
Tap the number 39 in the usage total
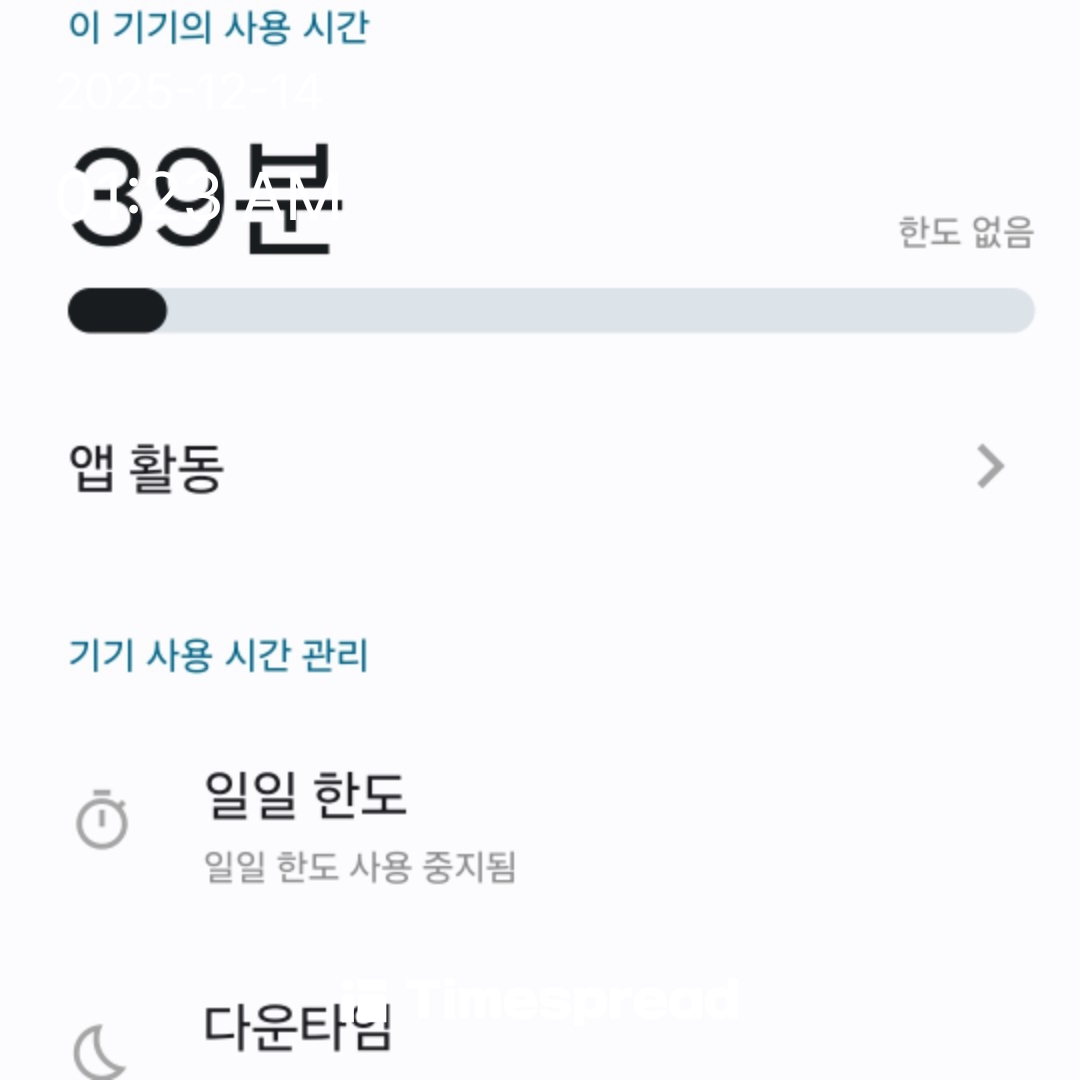[145, 197]
